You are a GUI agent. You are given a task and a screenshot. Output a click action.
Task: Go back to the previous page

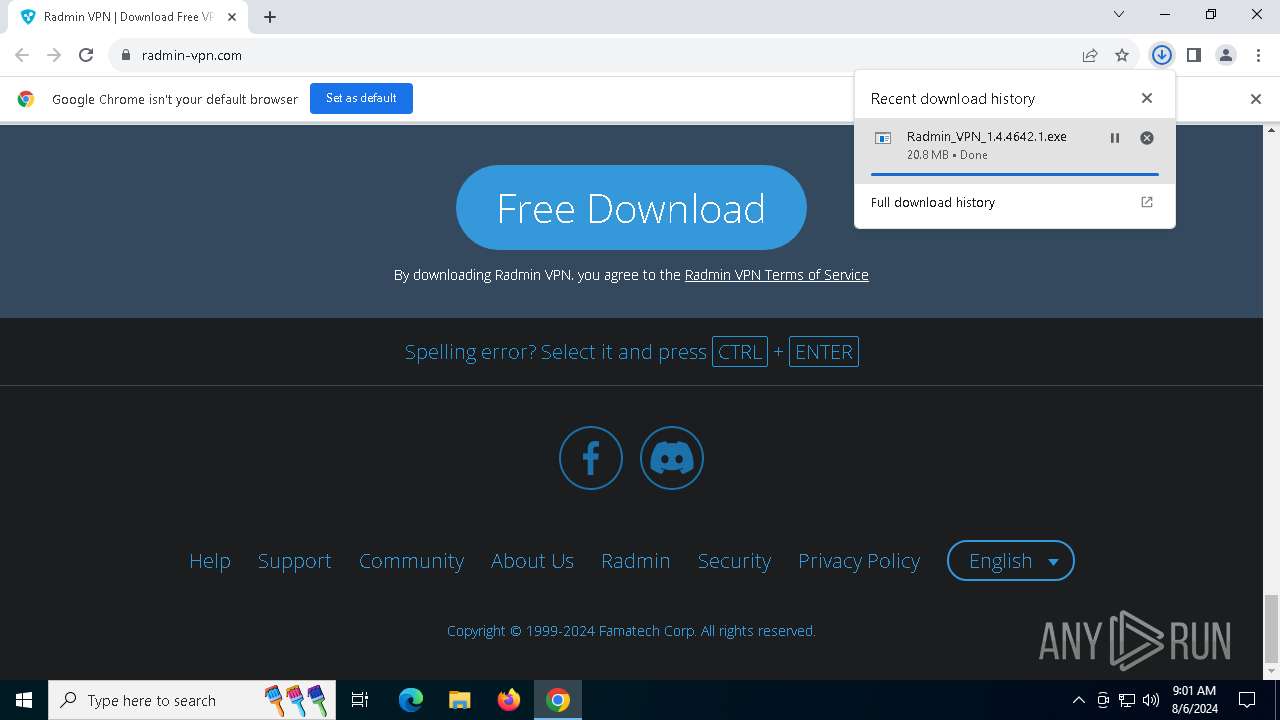[22, 55]
